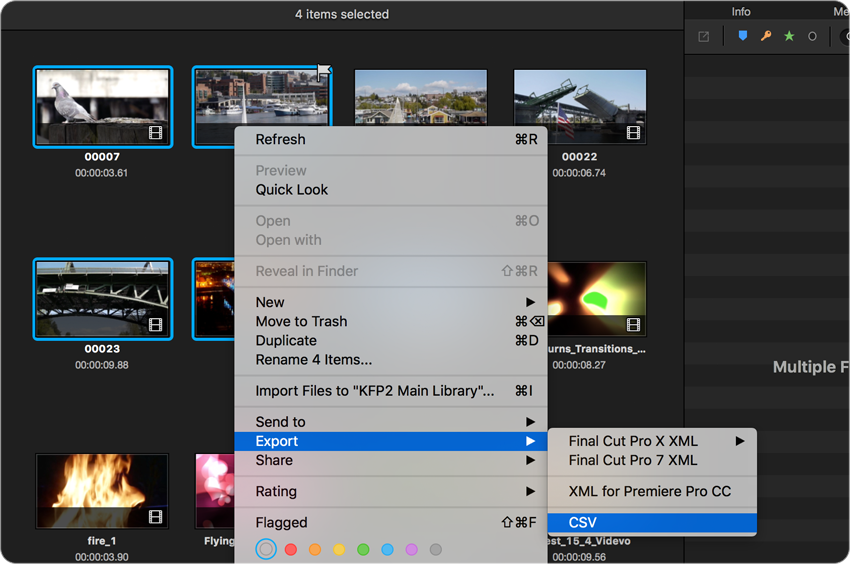This screenshot has height=564, width=850.
Task: Choose the gray color label
Action: (436, 549)
